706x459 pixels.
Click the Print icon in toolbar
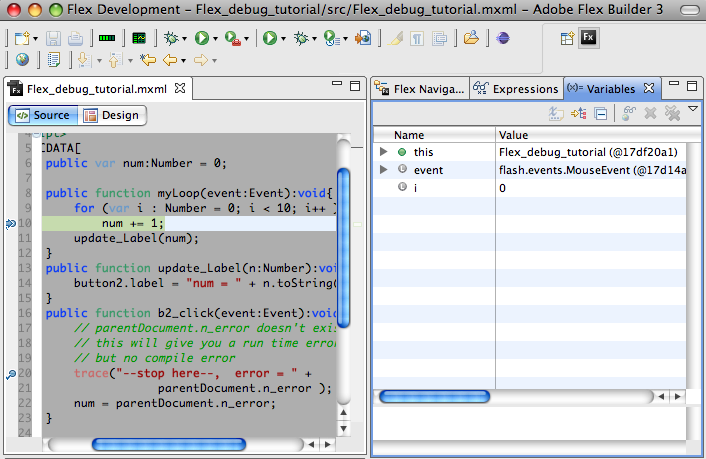click(76, 38)
